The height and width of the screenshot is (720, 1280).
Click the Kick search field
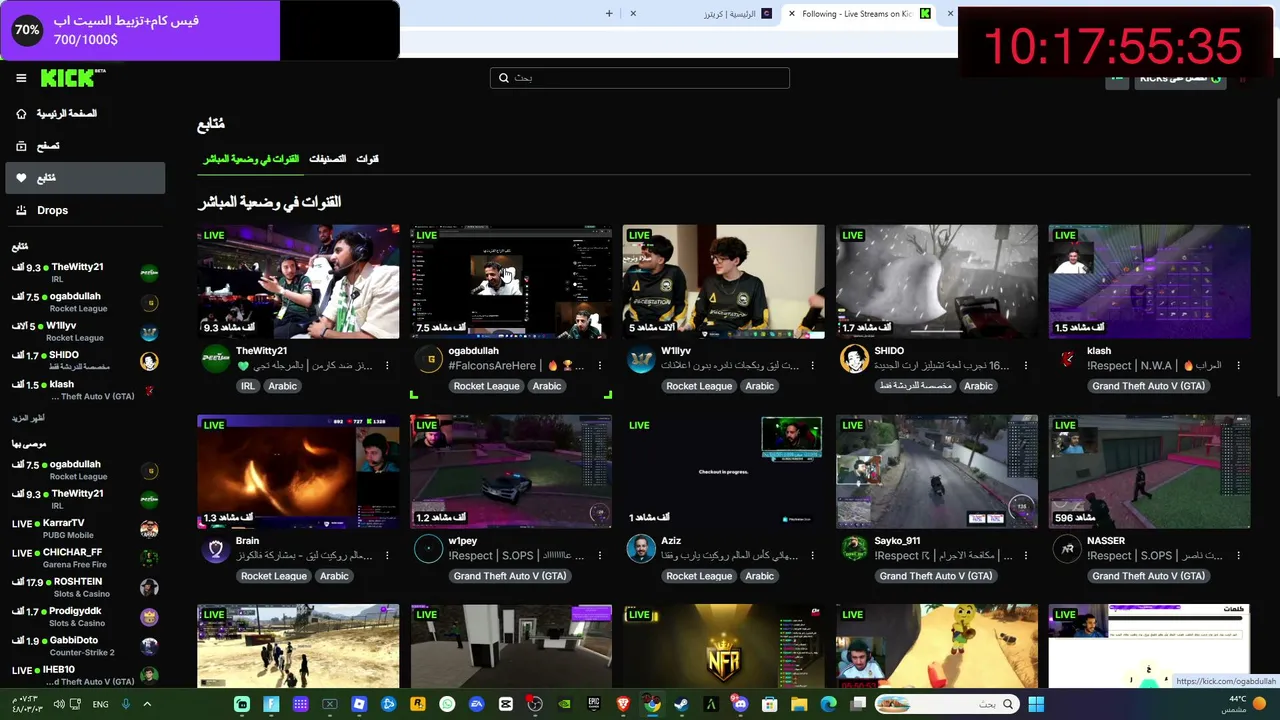pos(640,78)
